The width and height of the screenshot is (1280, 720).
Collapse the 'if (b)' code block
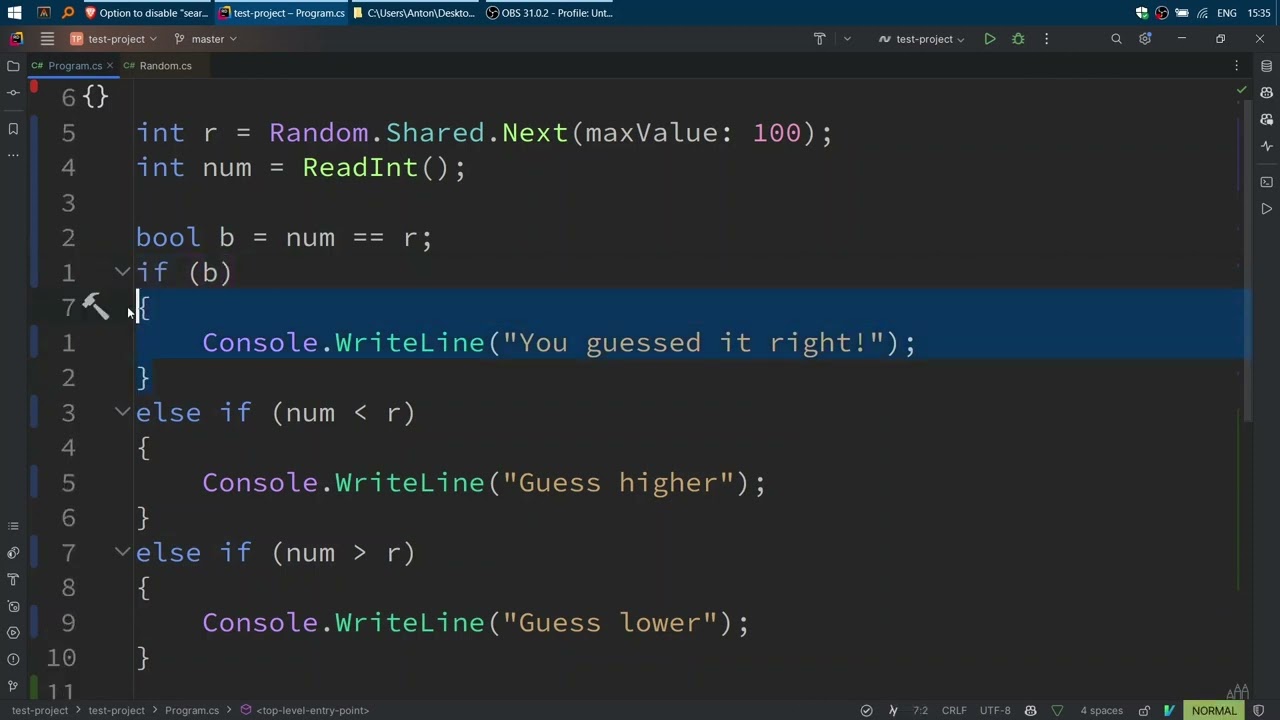click(x=122, y=271)
